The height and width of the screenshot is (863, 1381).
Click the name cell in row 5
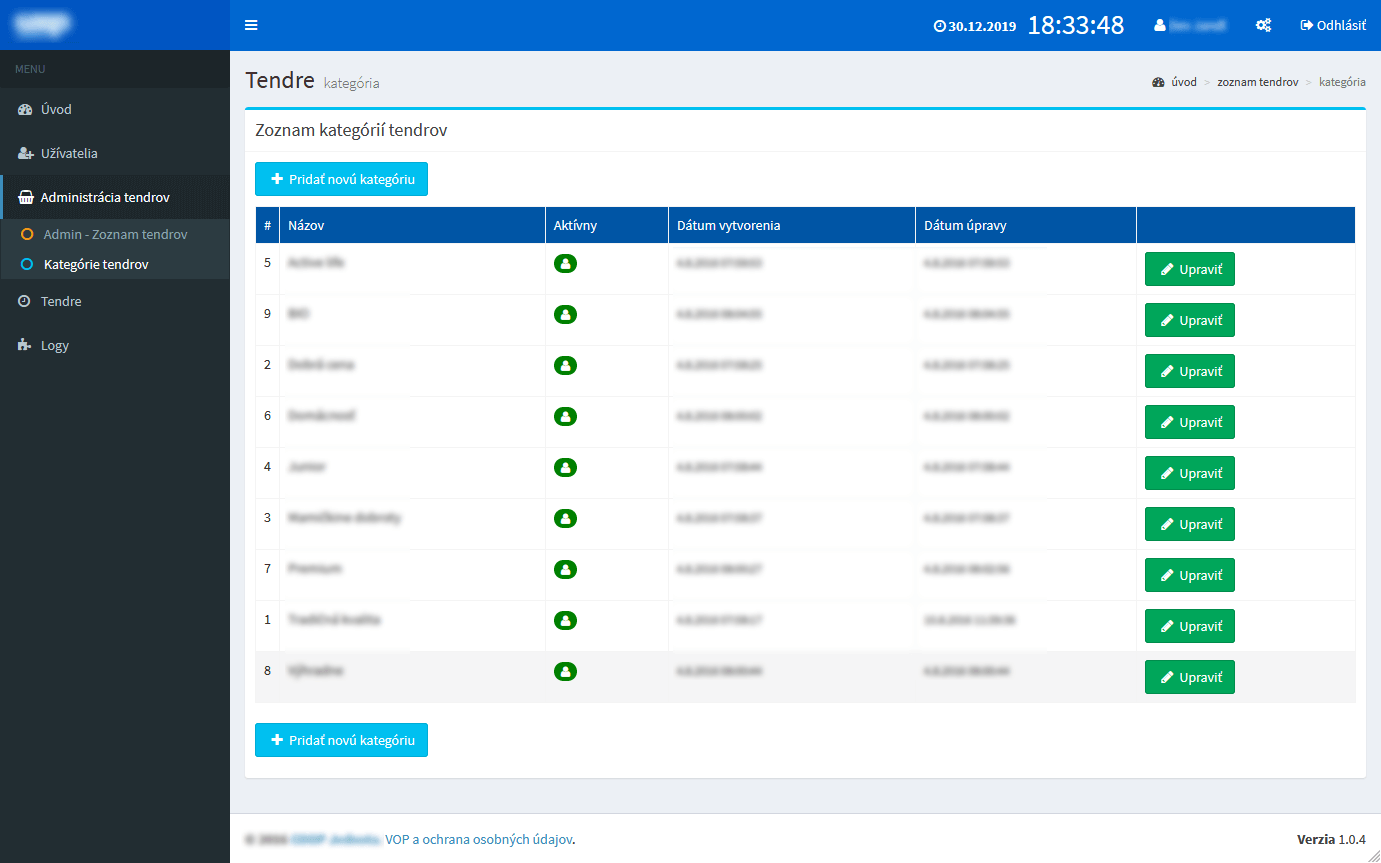pos(412,269)
